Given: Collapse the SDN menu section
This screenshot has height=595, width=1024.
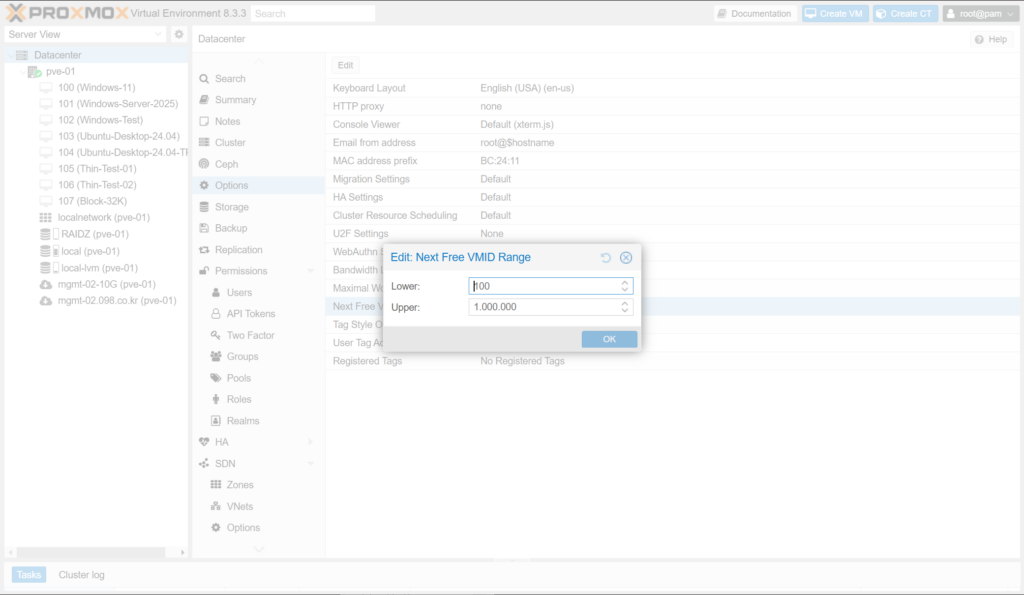Looking at the screenshot, I should (x=310, y=464).
